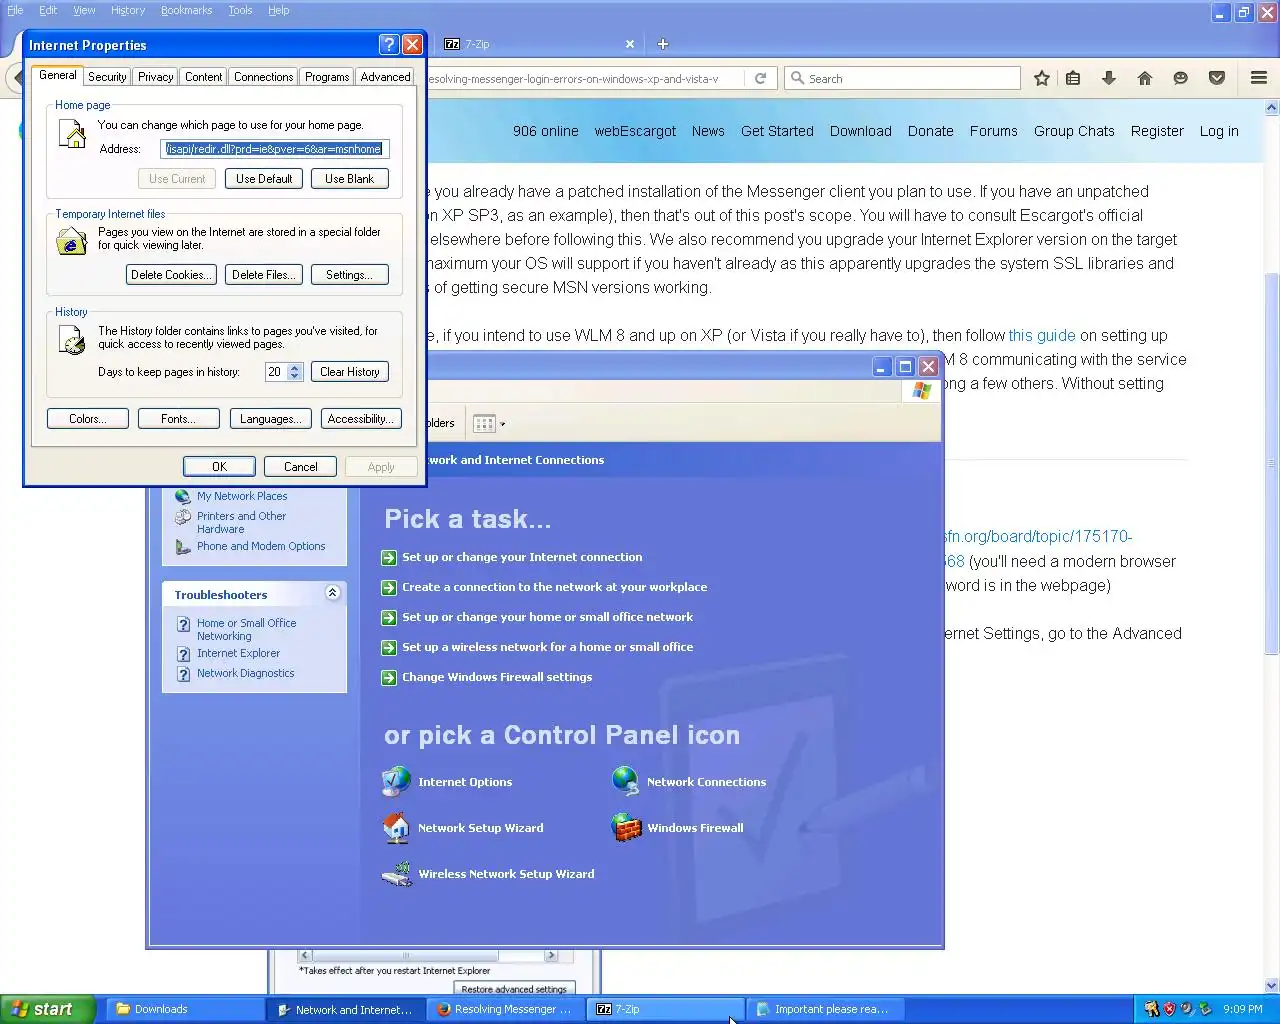The height and width of the screenshot is (1024, 1280).
Task: Cancel the Internet Properties dialog
Action: 300,467
